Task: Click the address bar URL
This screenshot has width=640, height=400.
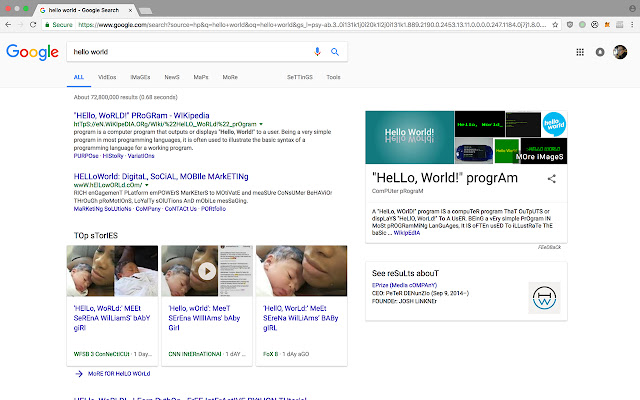Action: pyautogui.click(x=312, y=25)
